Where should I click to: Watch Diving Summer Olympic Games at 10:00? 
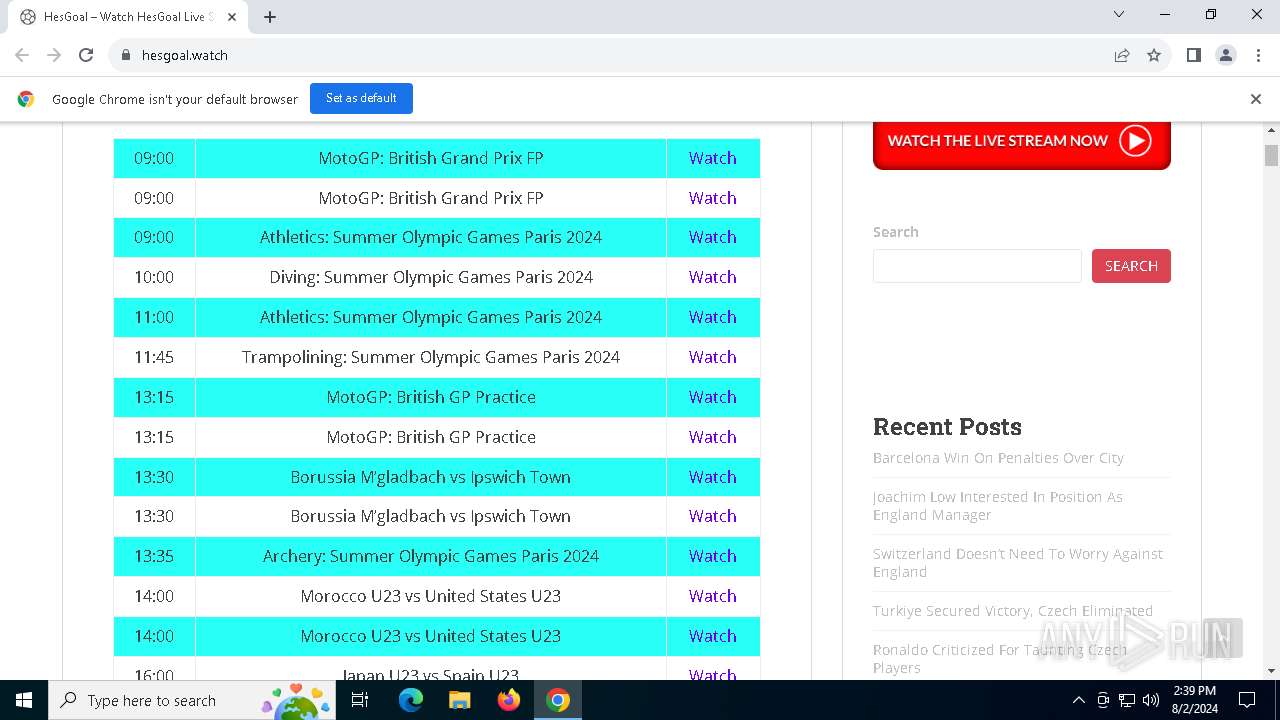click(712, 277)
